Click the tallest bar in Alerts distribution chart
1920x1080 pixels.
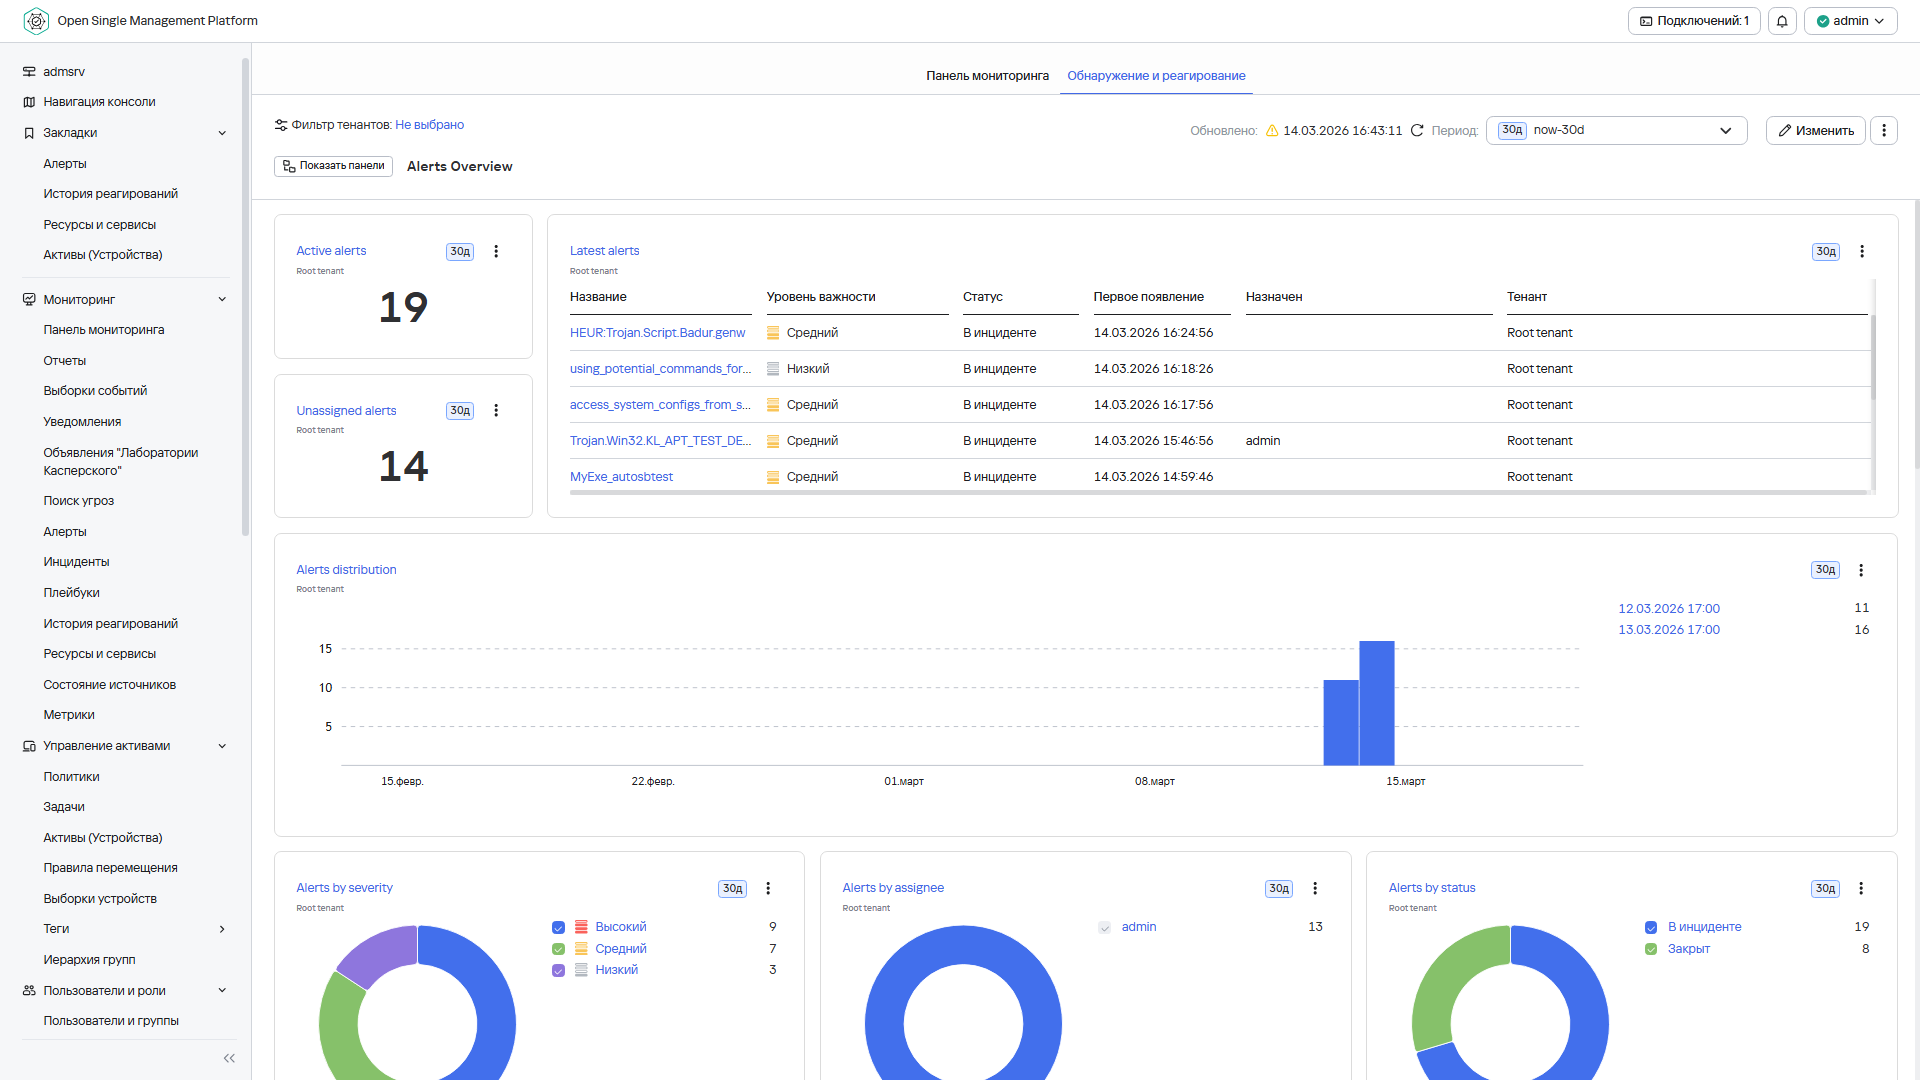click(x=1377, y=703)
